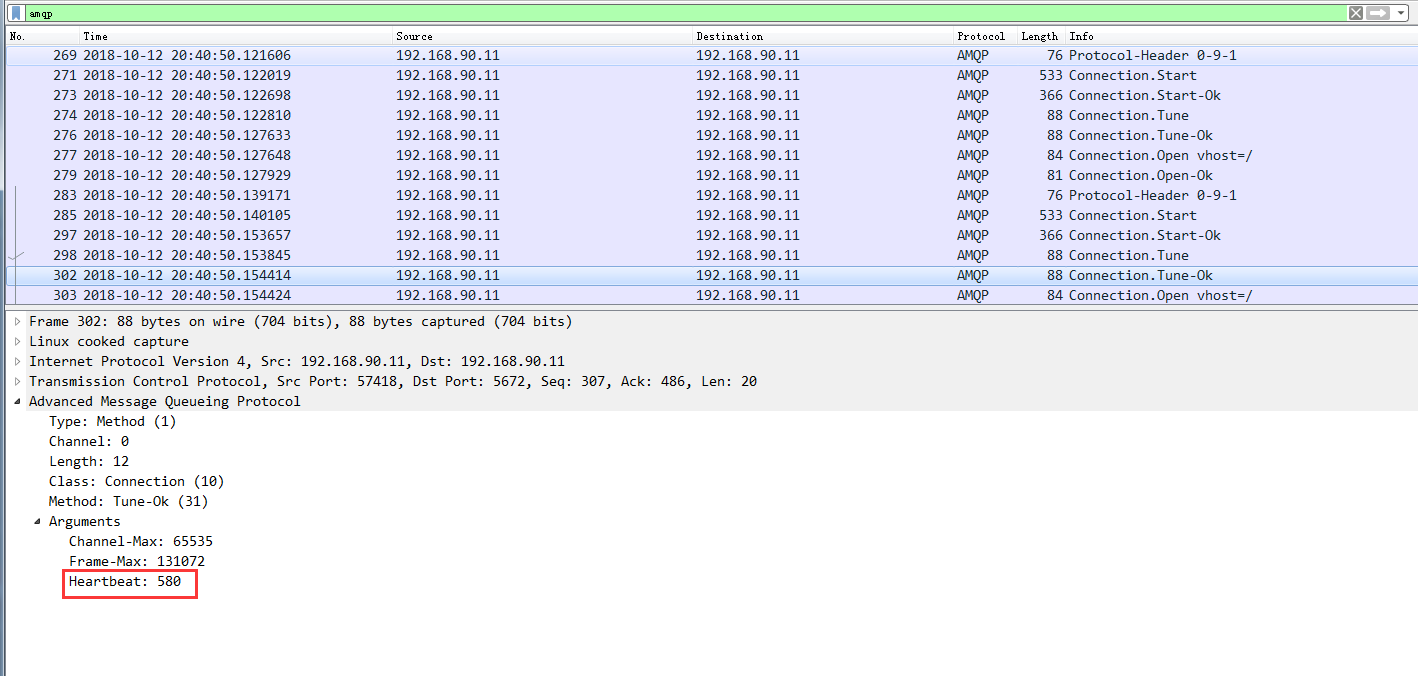The height and width of the screenshot is (676, 1418).
Task: Click the Internet Protocol Version 4 summary line
Action: pyautogui.click(x=297, y=361)
